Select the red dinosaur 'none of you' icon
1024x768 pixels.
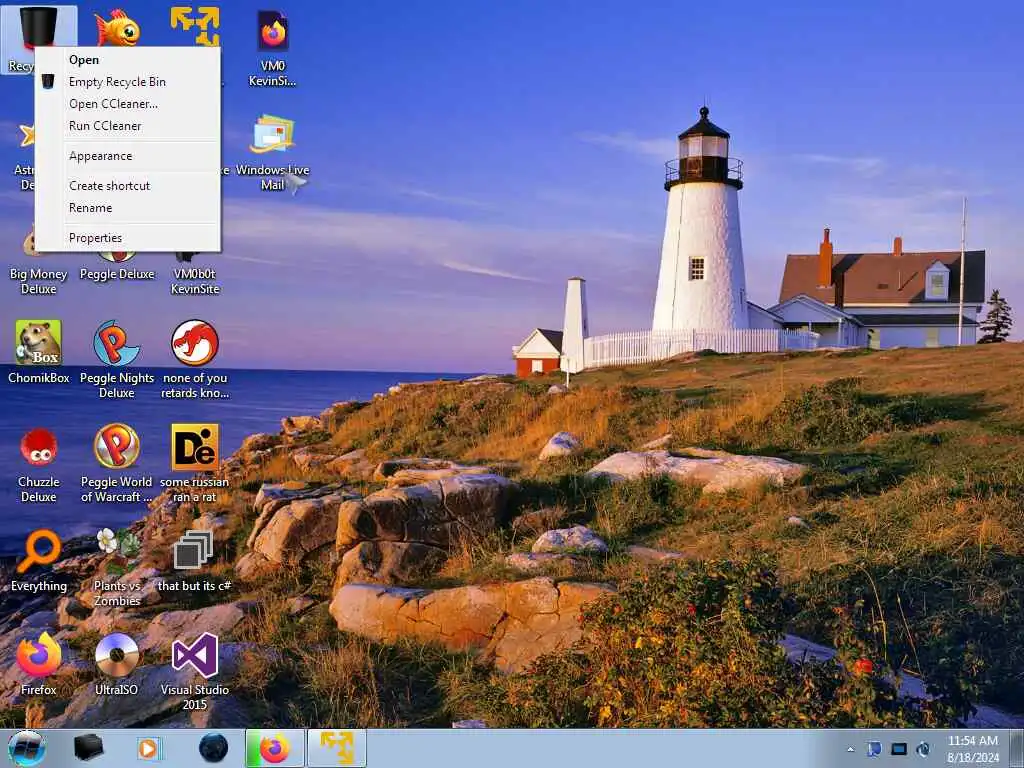(195, 359)
